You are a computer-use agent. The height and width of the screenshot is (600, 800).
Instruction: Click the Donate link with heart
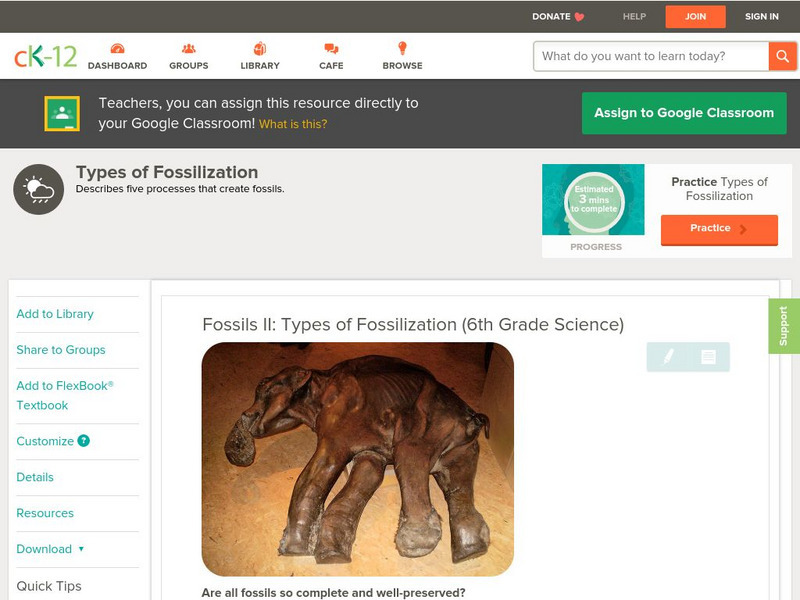558,17
